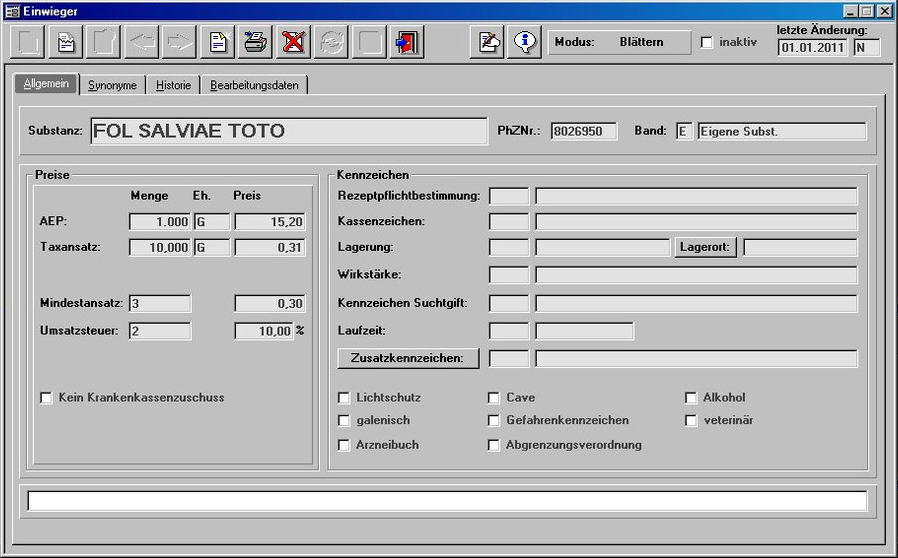Click the Lagerort button
The image size is (898, 558).
[705, 247]
